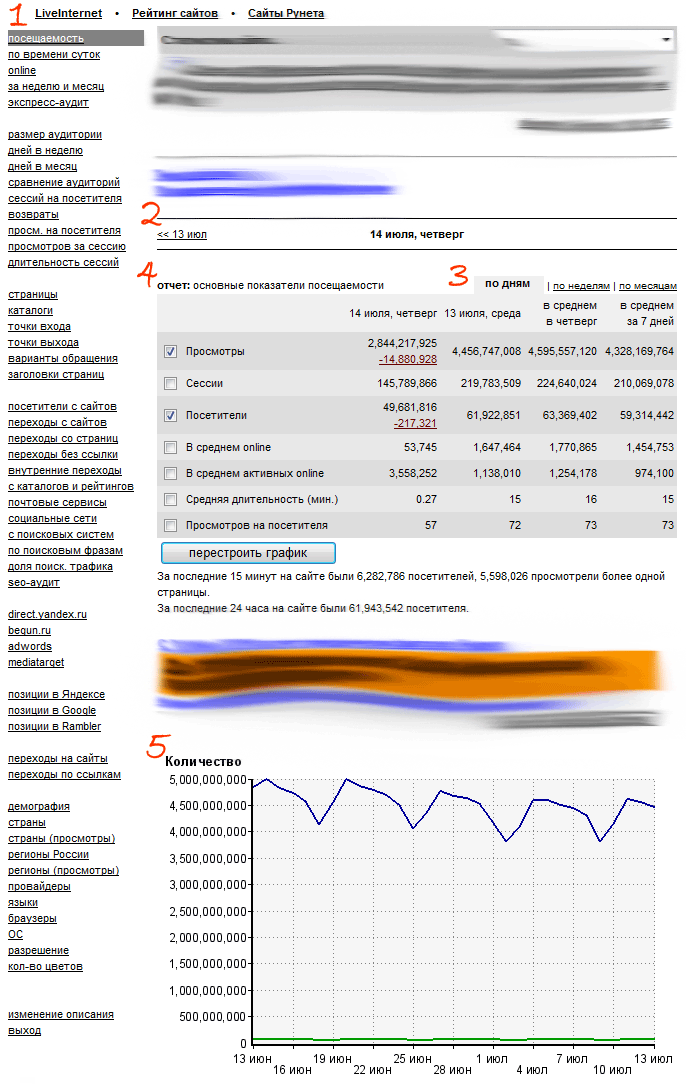Click red -217,321 visitors difference
686x1084 pixels.
click(x=415, y=423)
